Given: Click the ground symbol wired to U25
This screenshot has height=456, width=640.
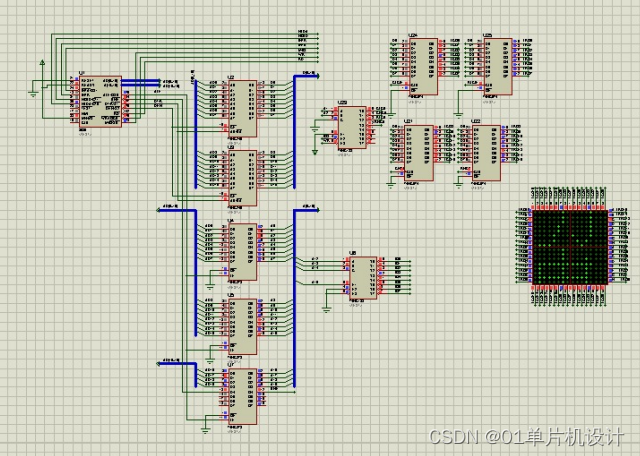Looking at the screenshot, I should point(459,115).
